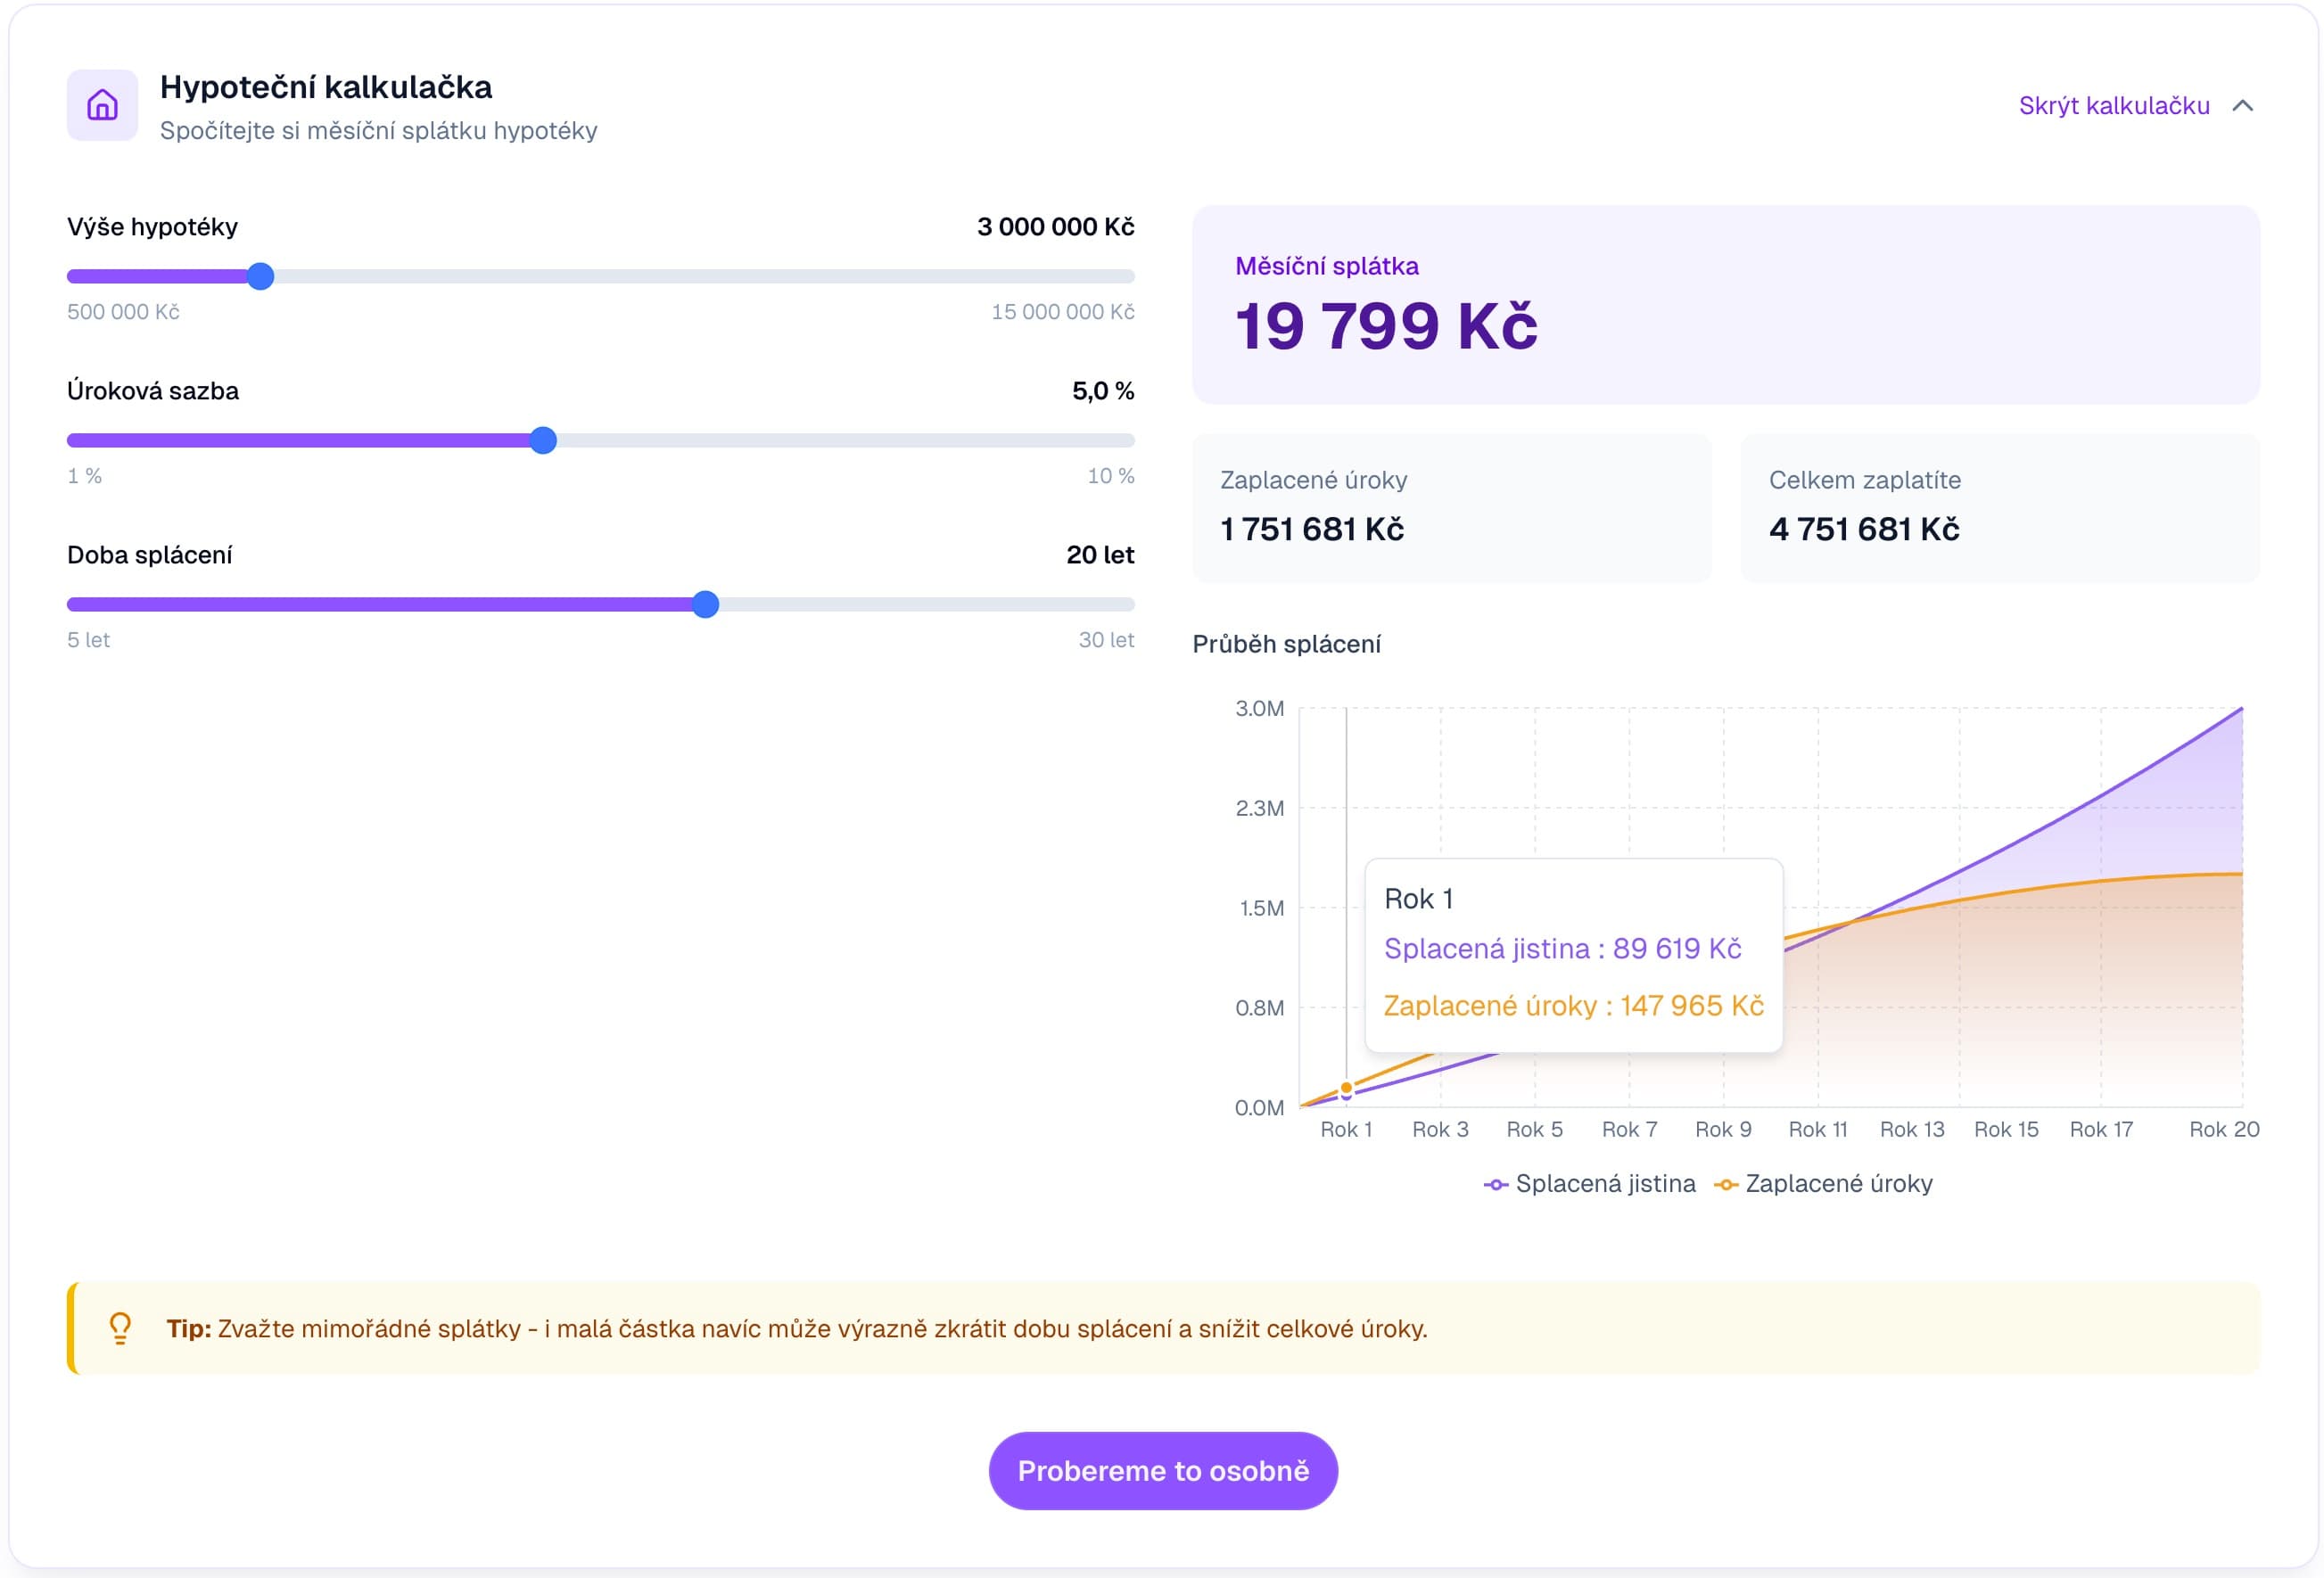Viewport: 2324px width, 1578px height.
Task: Click the Rok 1 tooltip on the chart
Action: (x=1575, y=950)
